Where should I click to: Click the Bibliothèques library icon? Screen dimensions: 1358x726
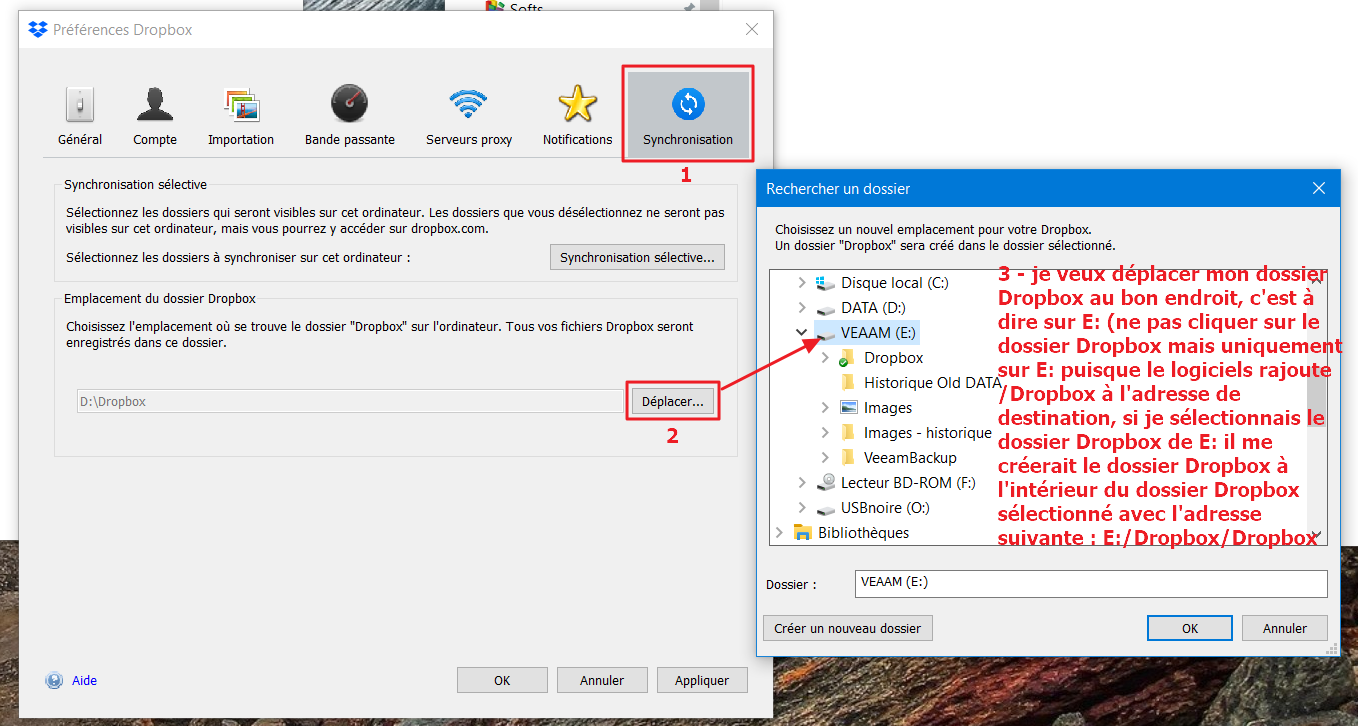[802, 532]
